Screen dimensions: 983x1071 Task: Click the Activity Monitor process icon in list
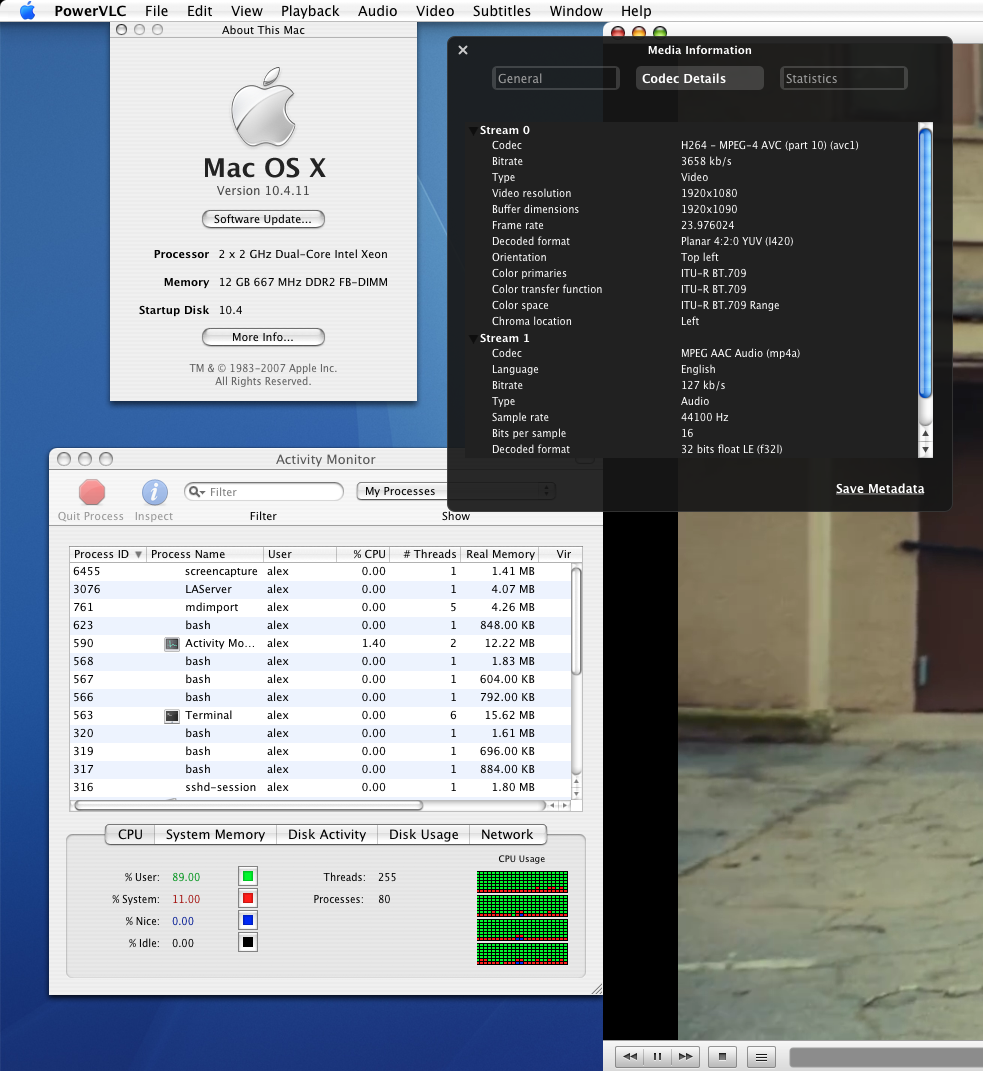click(x=172, y=643)
